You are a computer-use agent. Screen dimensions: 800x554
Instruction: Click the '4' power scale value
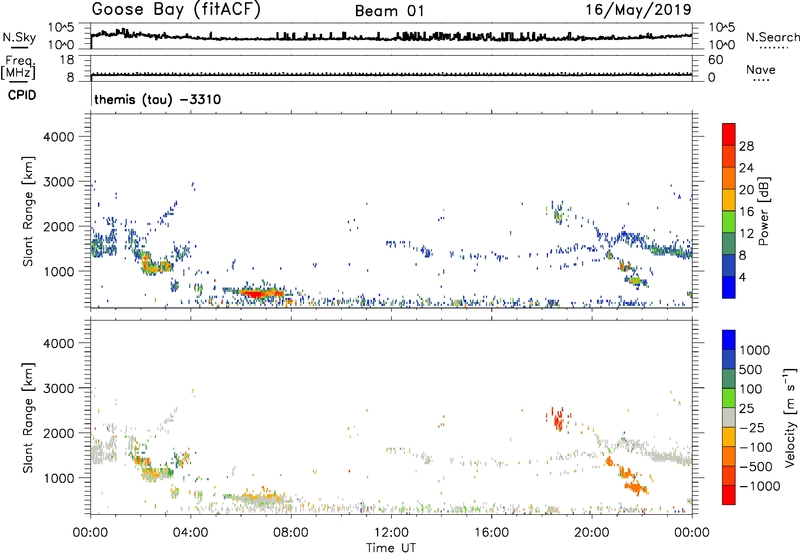tap(742, 277)
